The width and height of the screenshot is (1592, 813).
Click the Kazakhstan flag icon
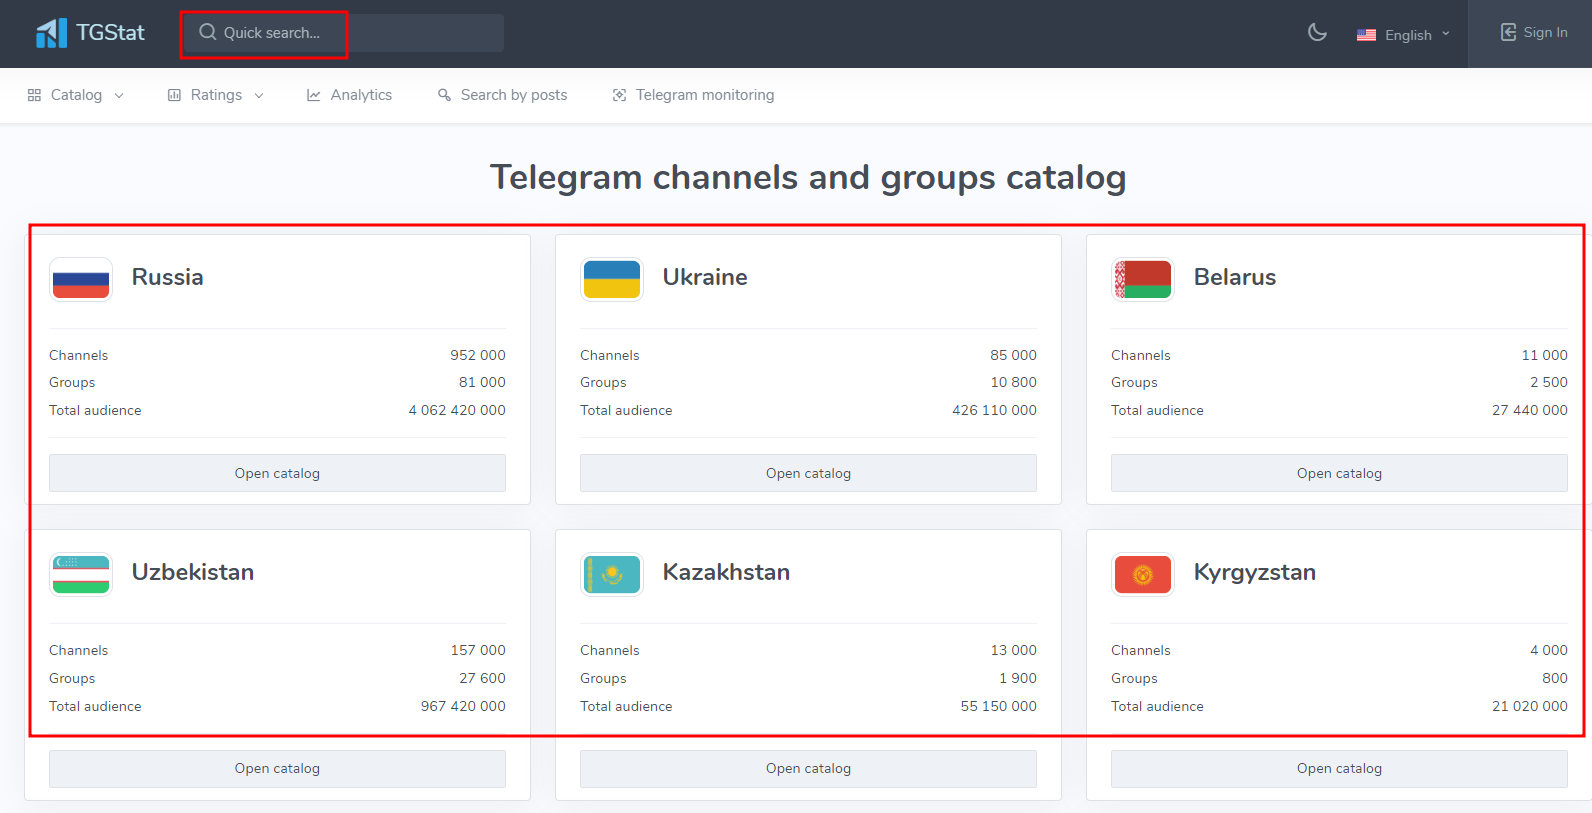pyautogui.click(x=612, y=574)
